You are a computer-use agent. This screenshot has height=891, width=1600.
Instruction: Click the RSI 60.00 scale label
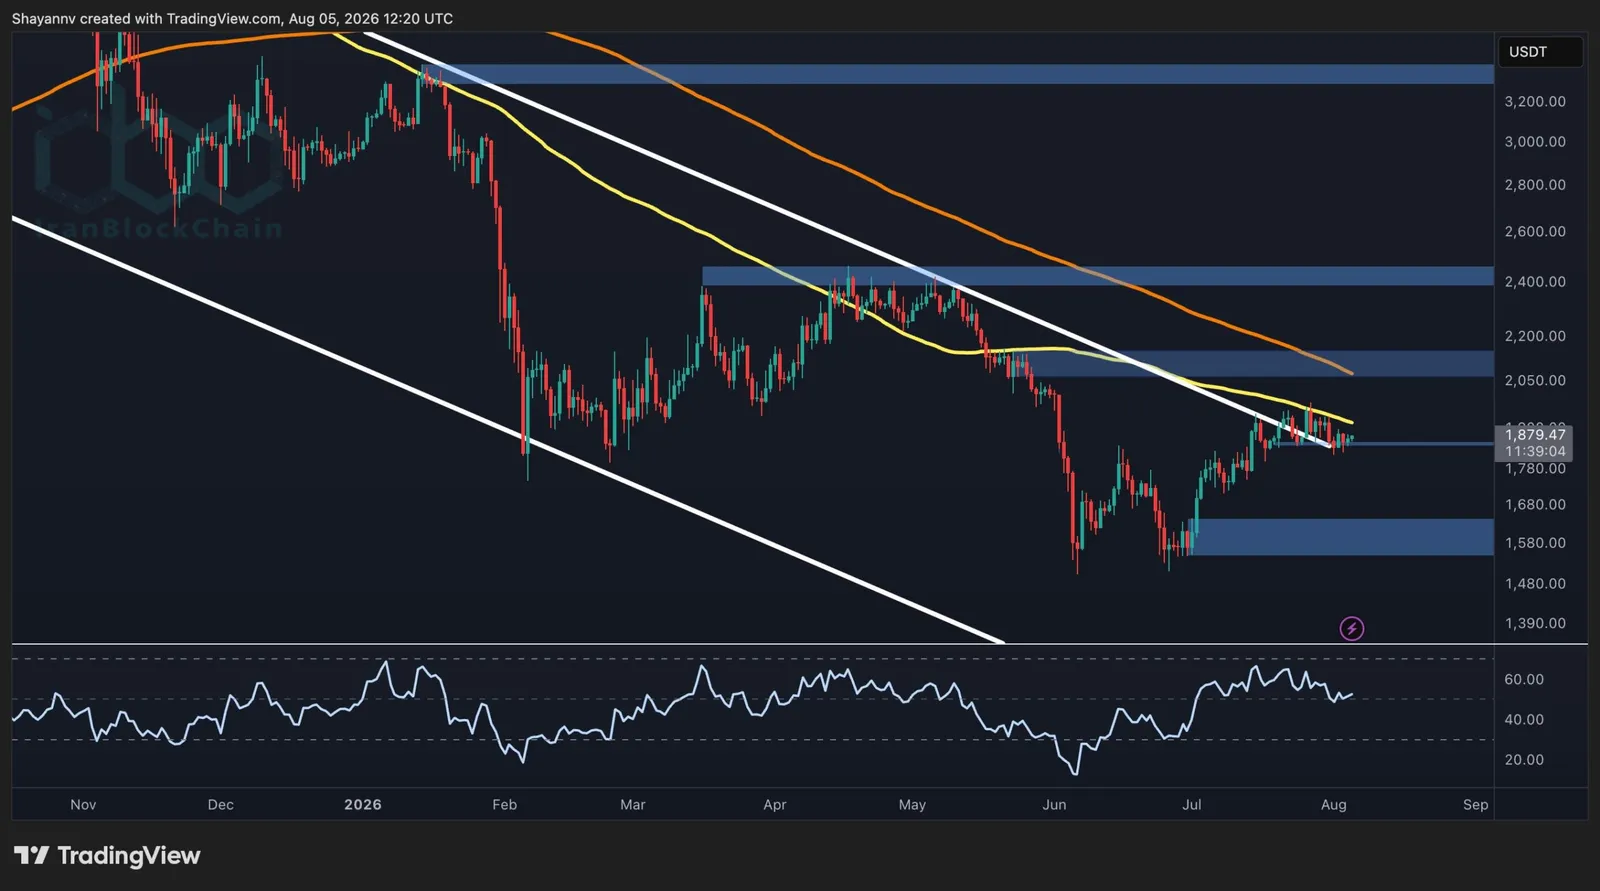[x=1524, y=679]
